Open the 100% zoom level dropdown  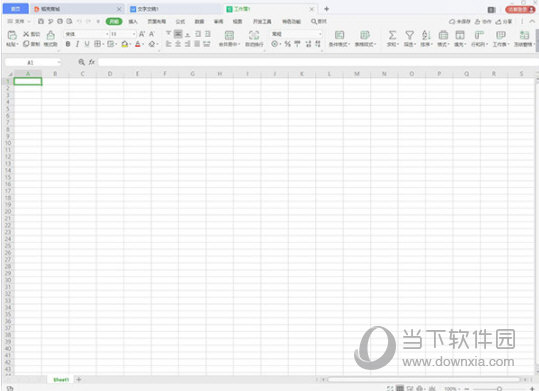(x=451, y=389)
